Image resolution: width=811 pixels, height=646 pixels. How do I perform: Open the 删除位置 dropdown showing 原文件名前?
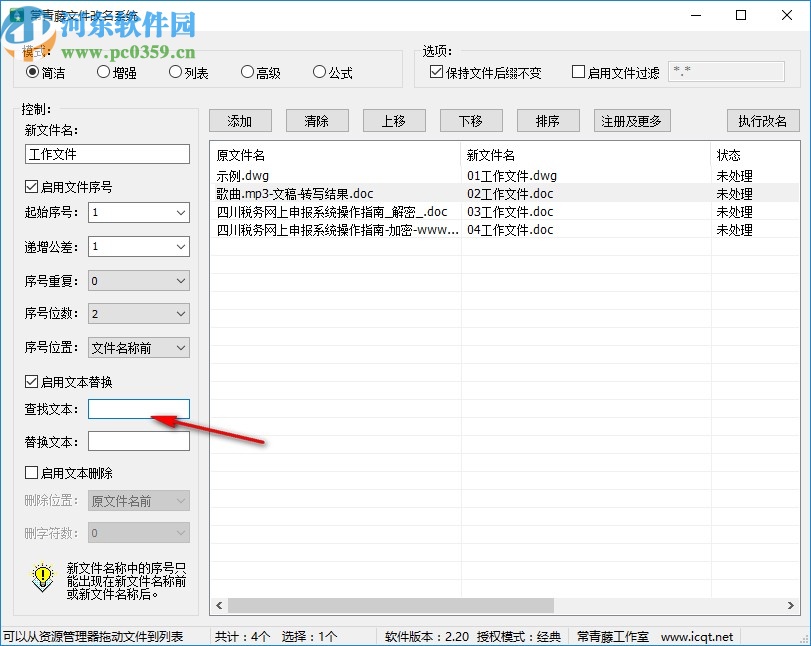click(183, 500)
